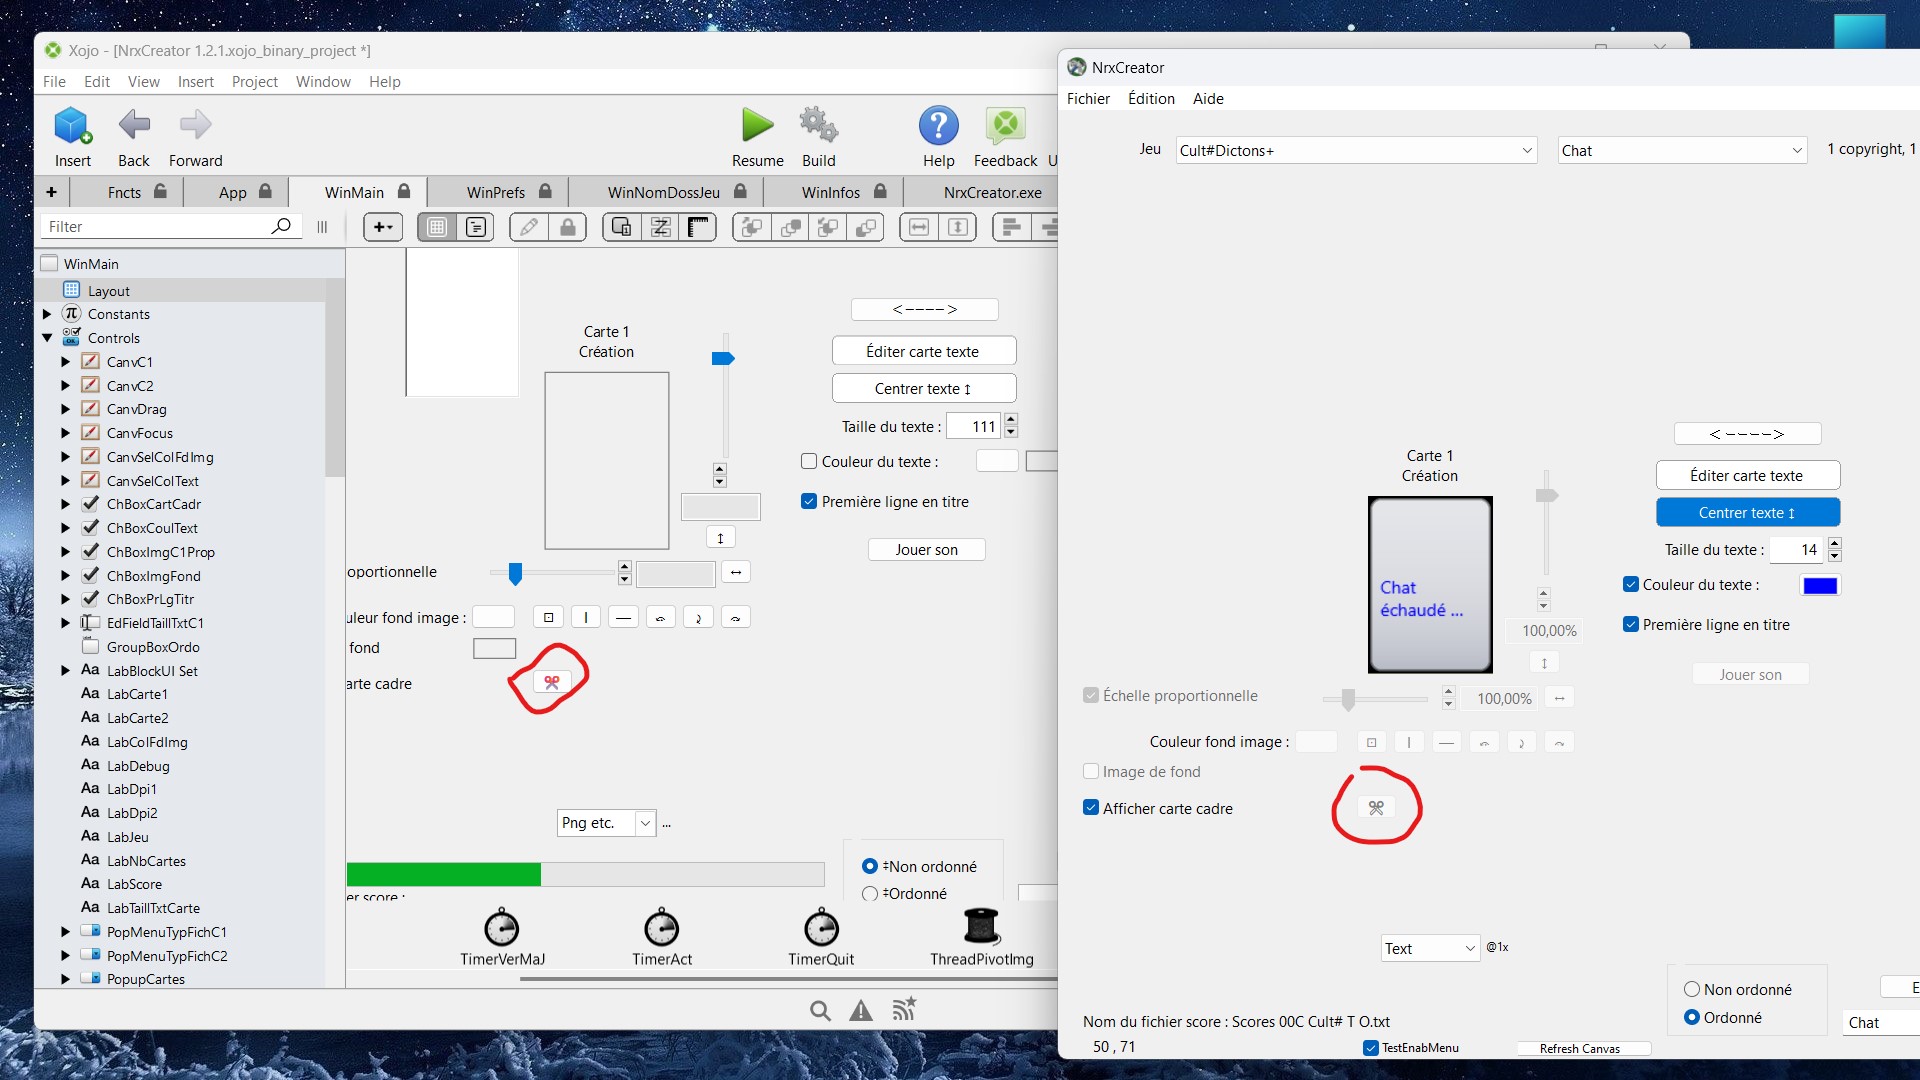Click the Insert toolbar icon
Screen dimensions: 1920x1080
(72, 126)
